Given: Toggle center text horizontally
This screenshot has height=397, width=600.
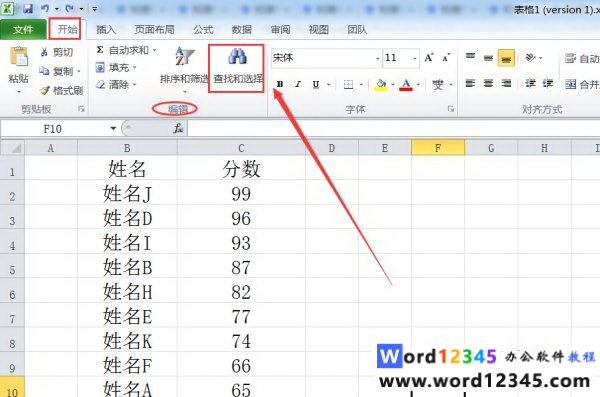Looking at the screenshot, I should pos(488,83).
